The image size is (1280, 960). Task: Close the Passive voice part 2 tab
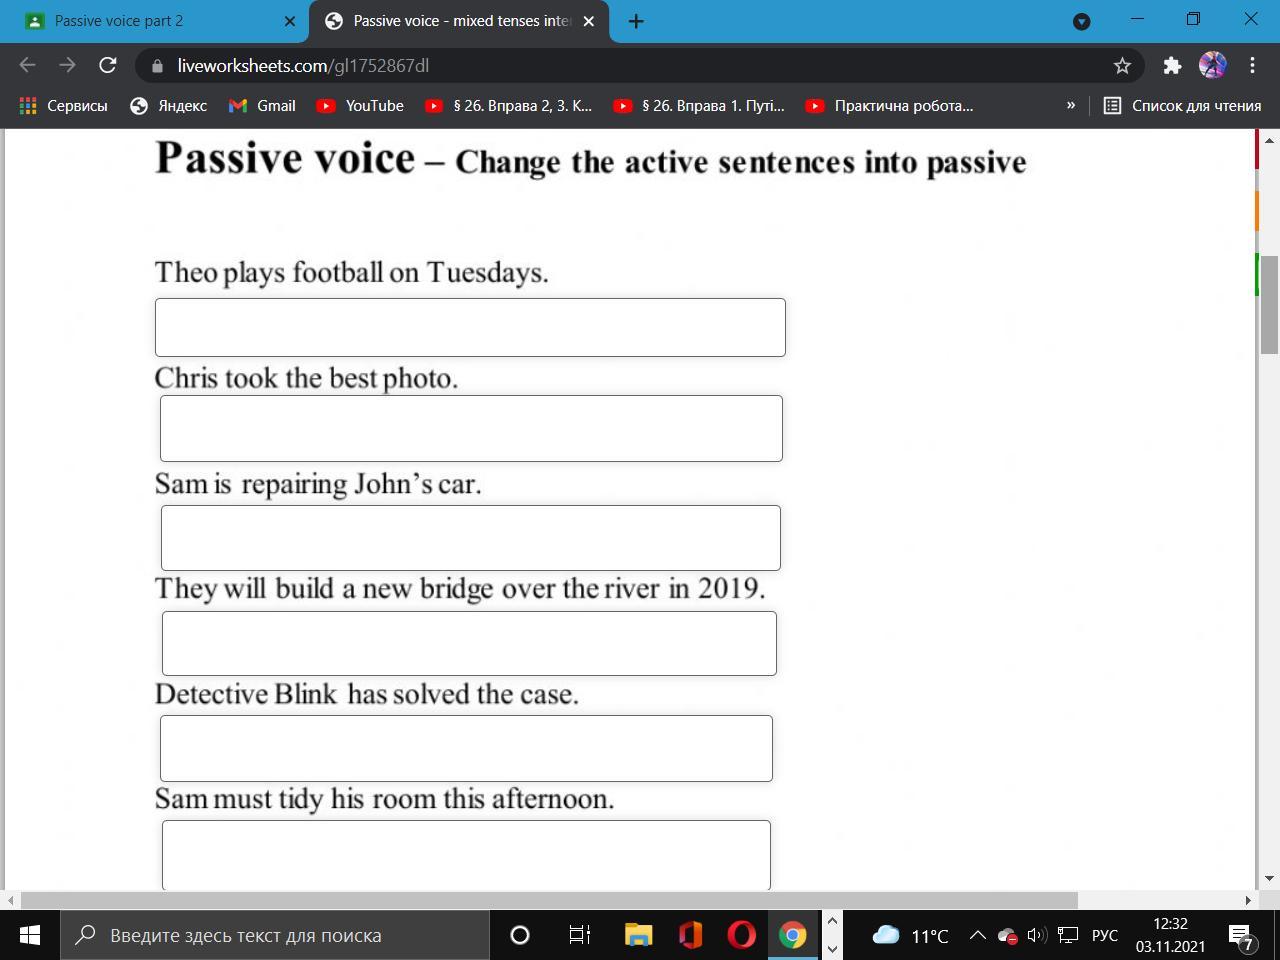(x=289, y=21)
